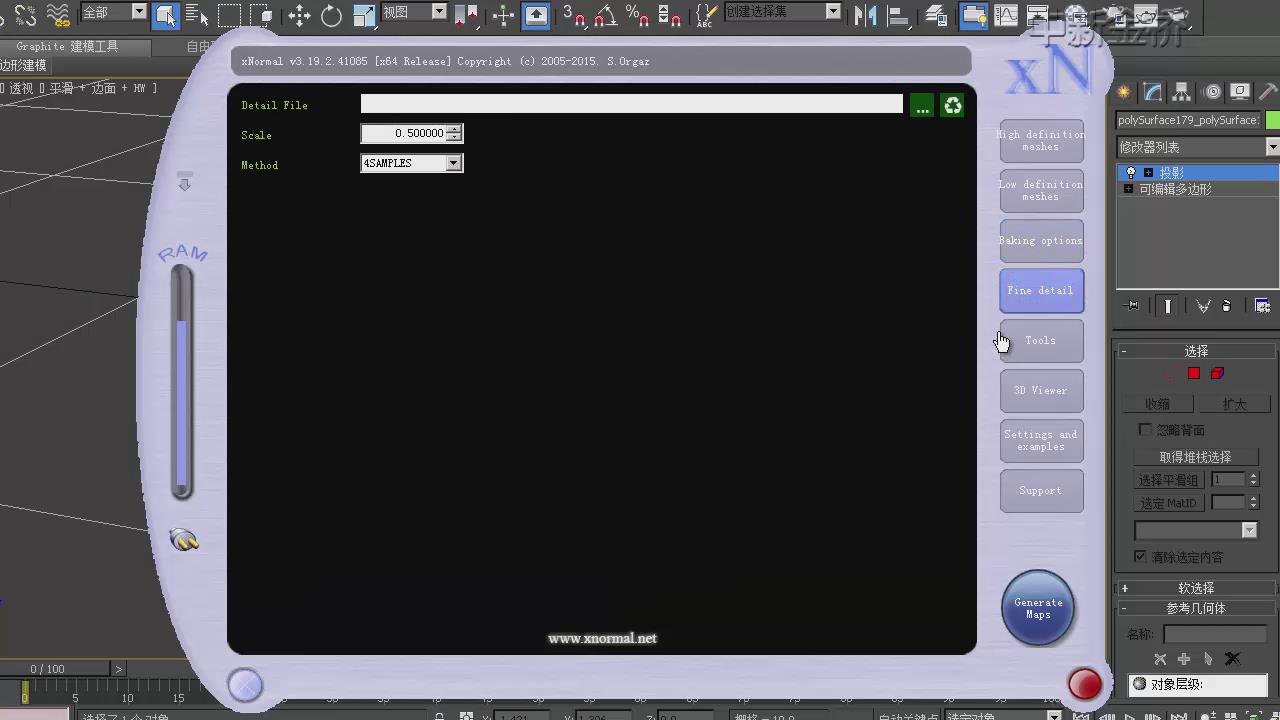Click the red round exit button in xNormal
1280x720 pixels.
click(x=1084, y=684)
